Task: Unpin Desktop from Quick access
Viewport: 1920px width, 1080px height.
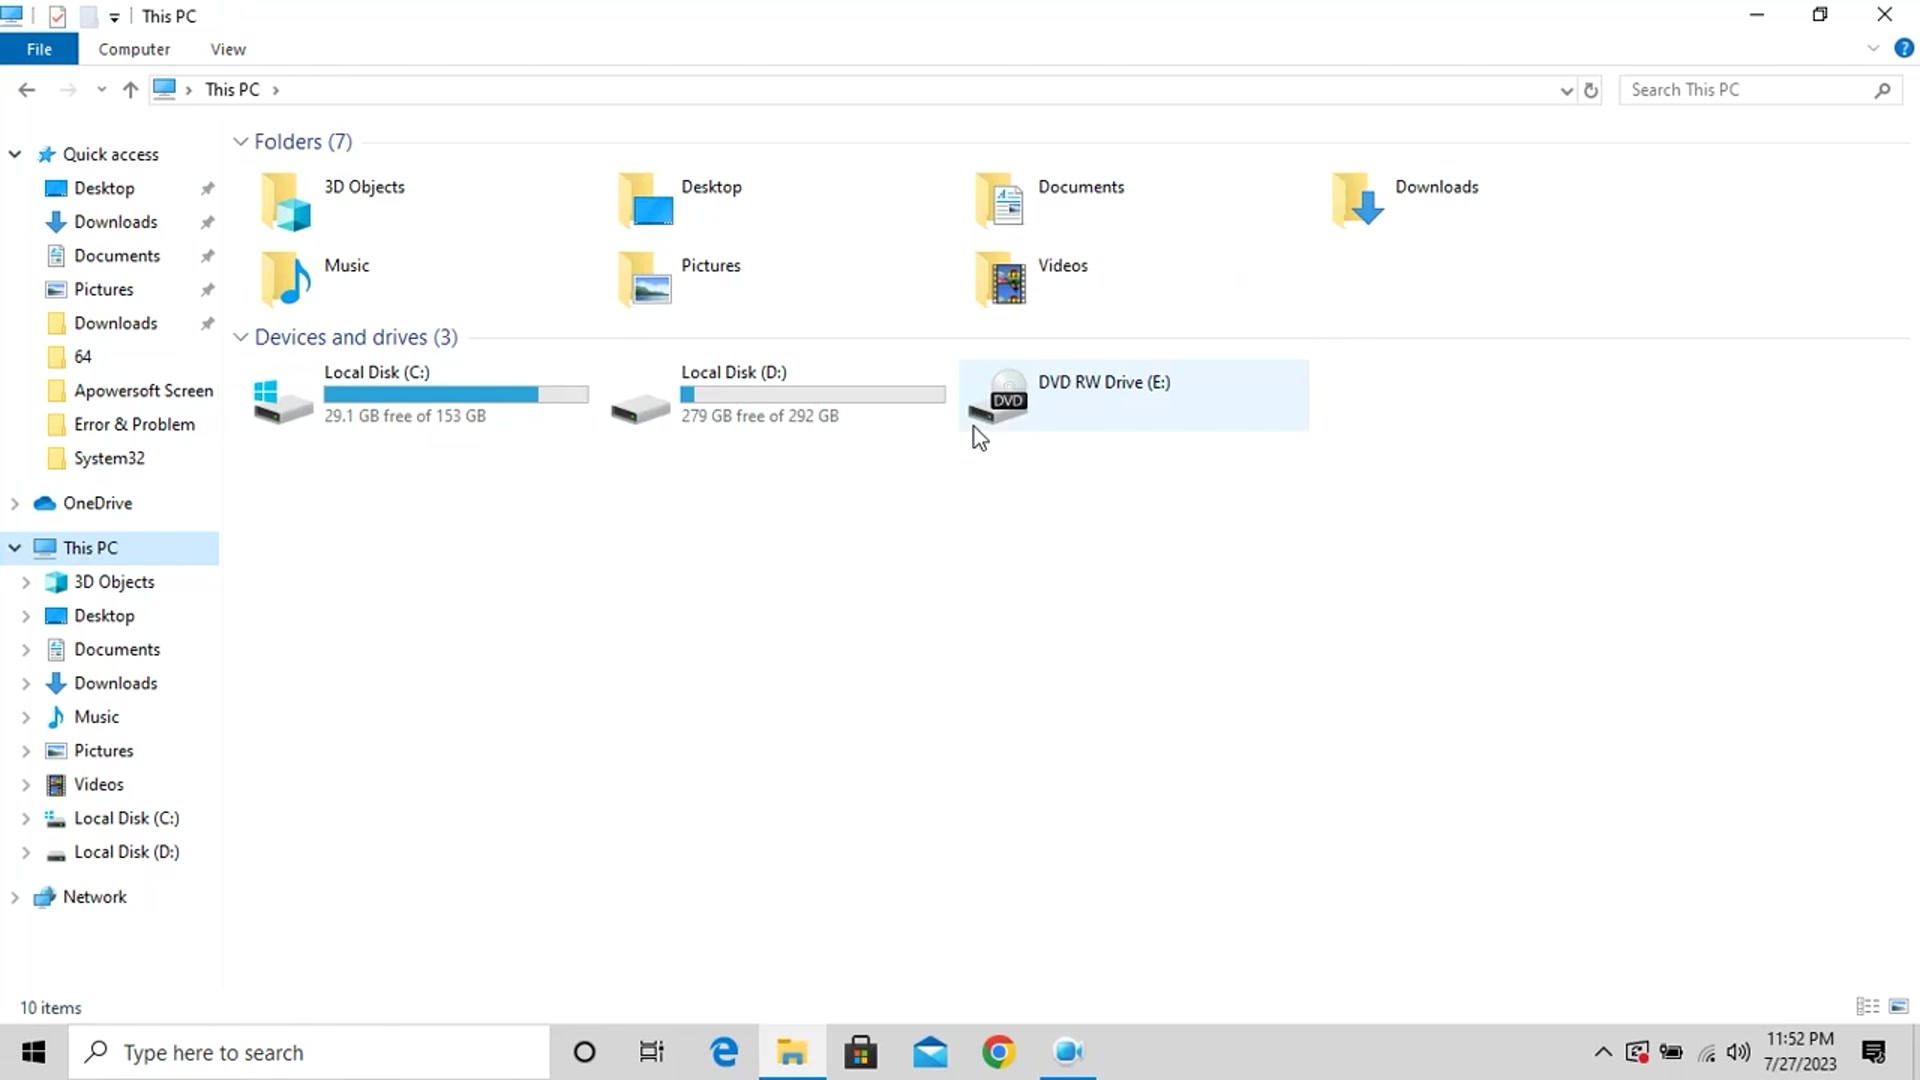Action: 207,188
